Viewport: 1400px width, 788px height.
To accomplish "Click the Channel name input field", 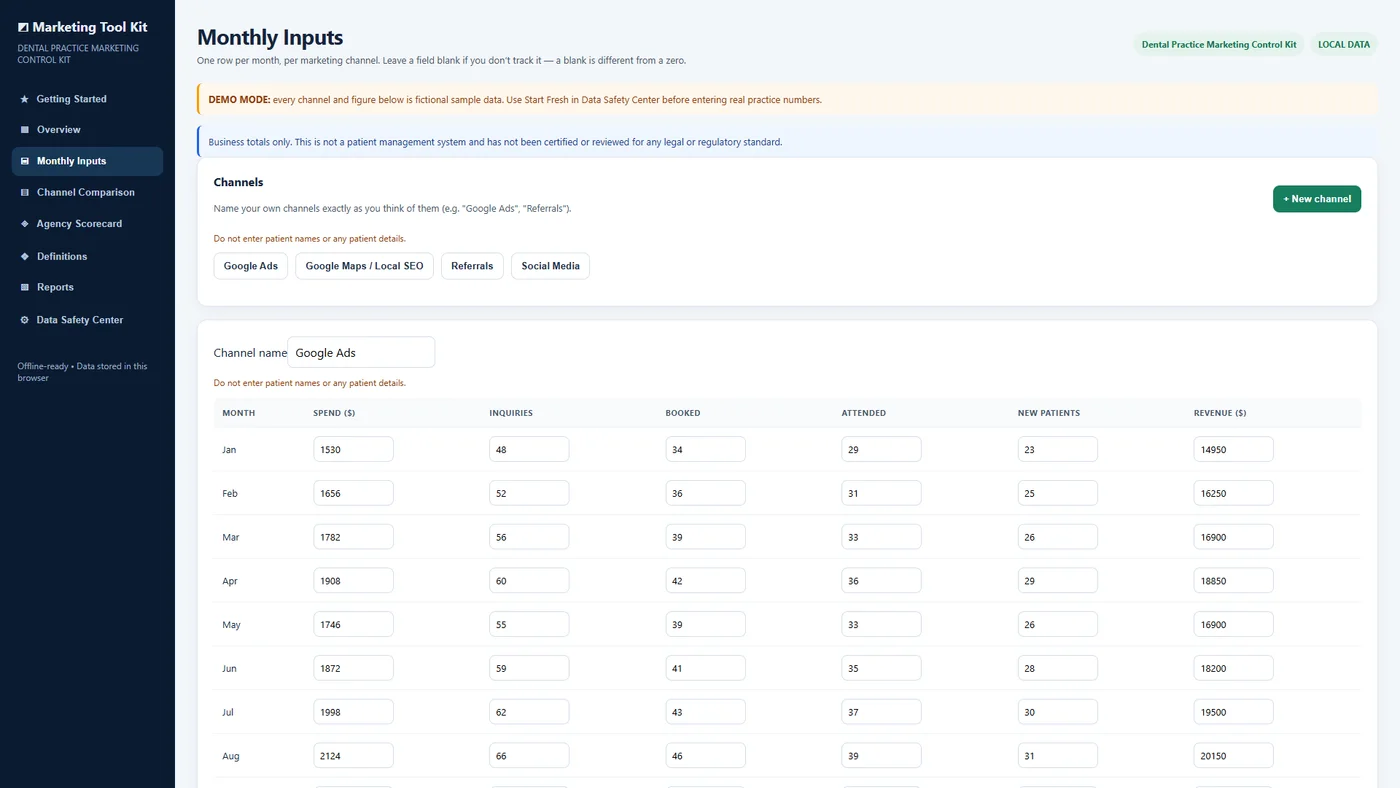I will pyautogui.click(x=361, y=353).
